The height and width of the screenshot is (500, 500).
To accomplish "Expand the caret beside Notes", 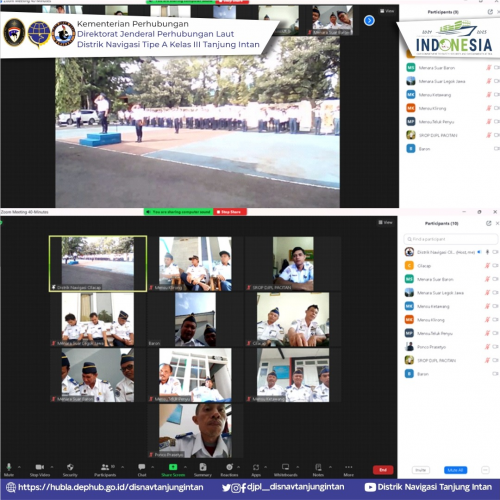I will [330, 467].
